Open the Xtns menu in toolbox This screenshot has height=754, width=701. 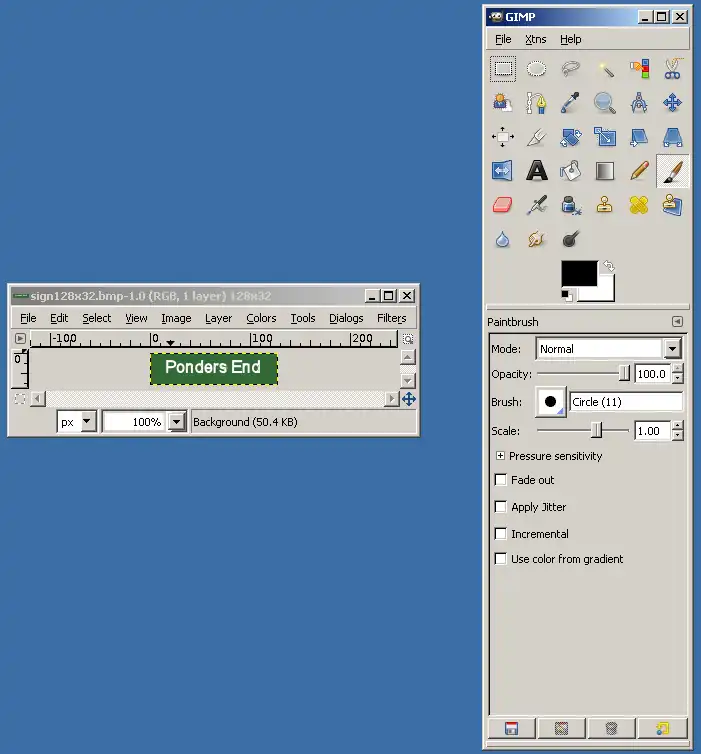tap(536, 39)
